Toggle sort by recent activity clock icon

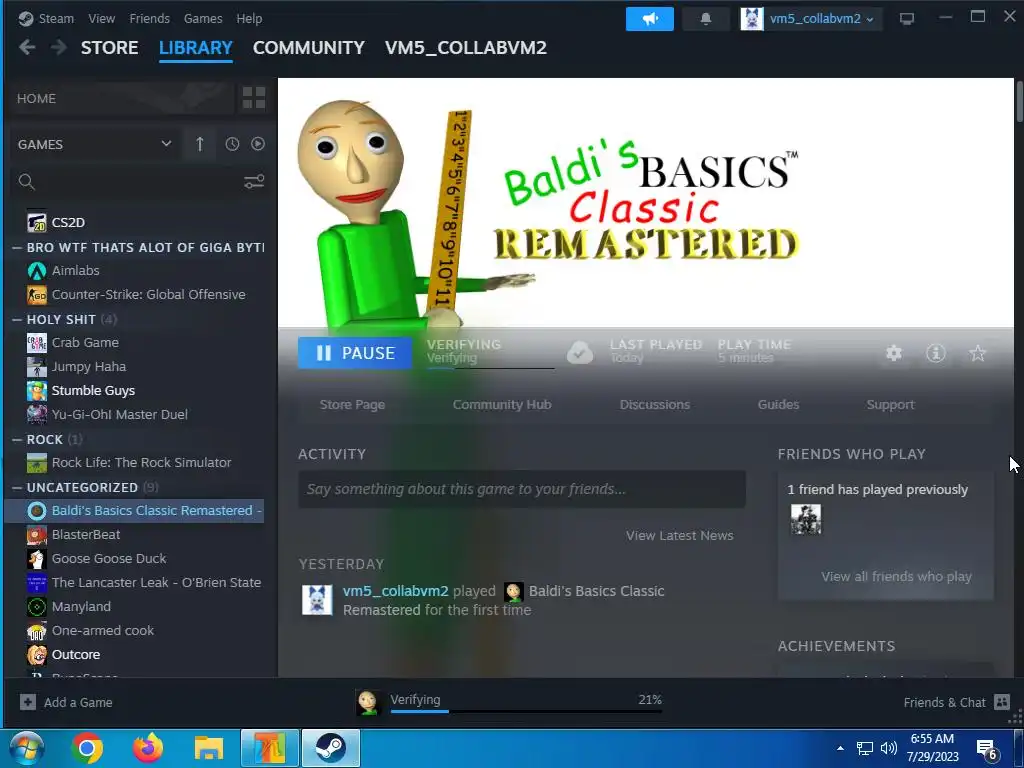[x=232, y=144]
